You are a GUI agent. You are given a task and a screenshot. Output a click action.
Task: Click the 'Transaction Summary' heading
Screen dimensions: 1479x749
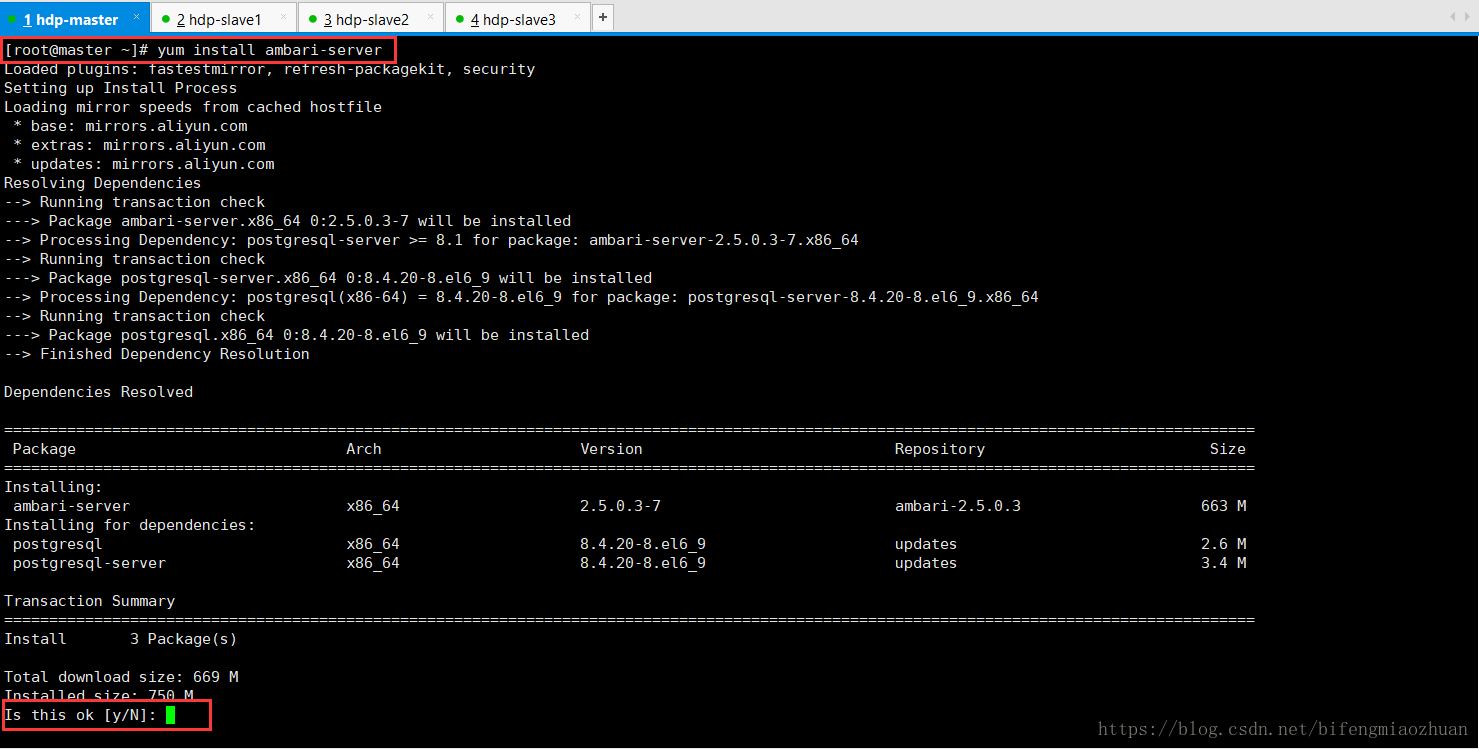90,601
